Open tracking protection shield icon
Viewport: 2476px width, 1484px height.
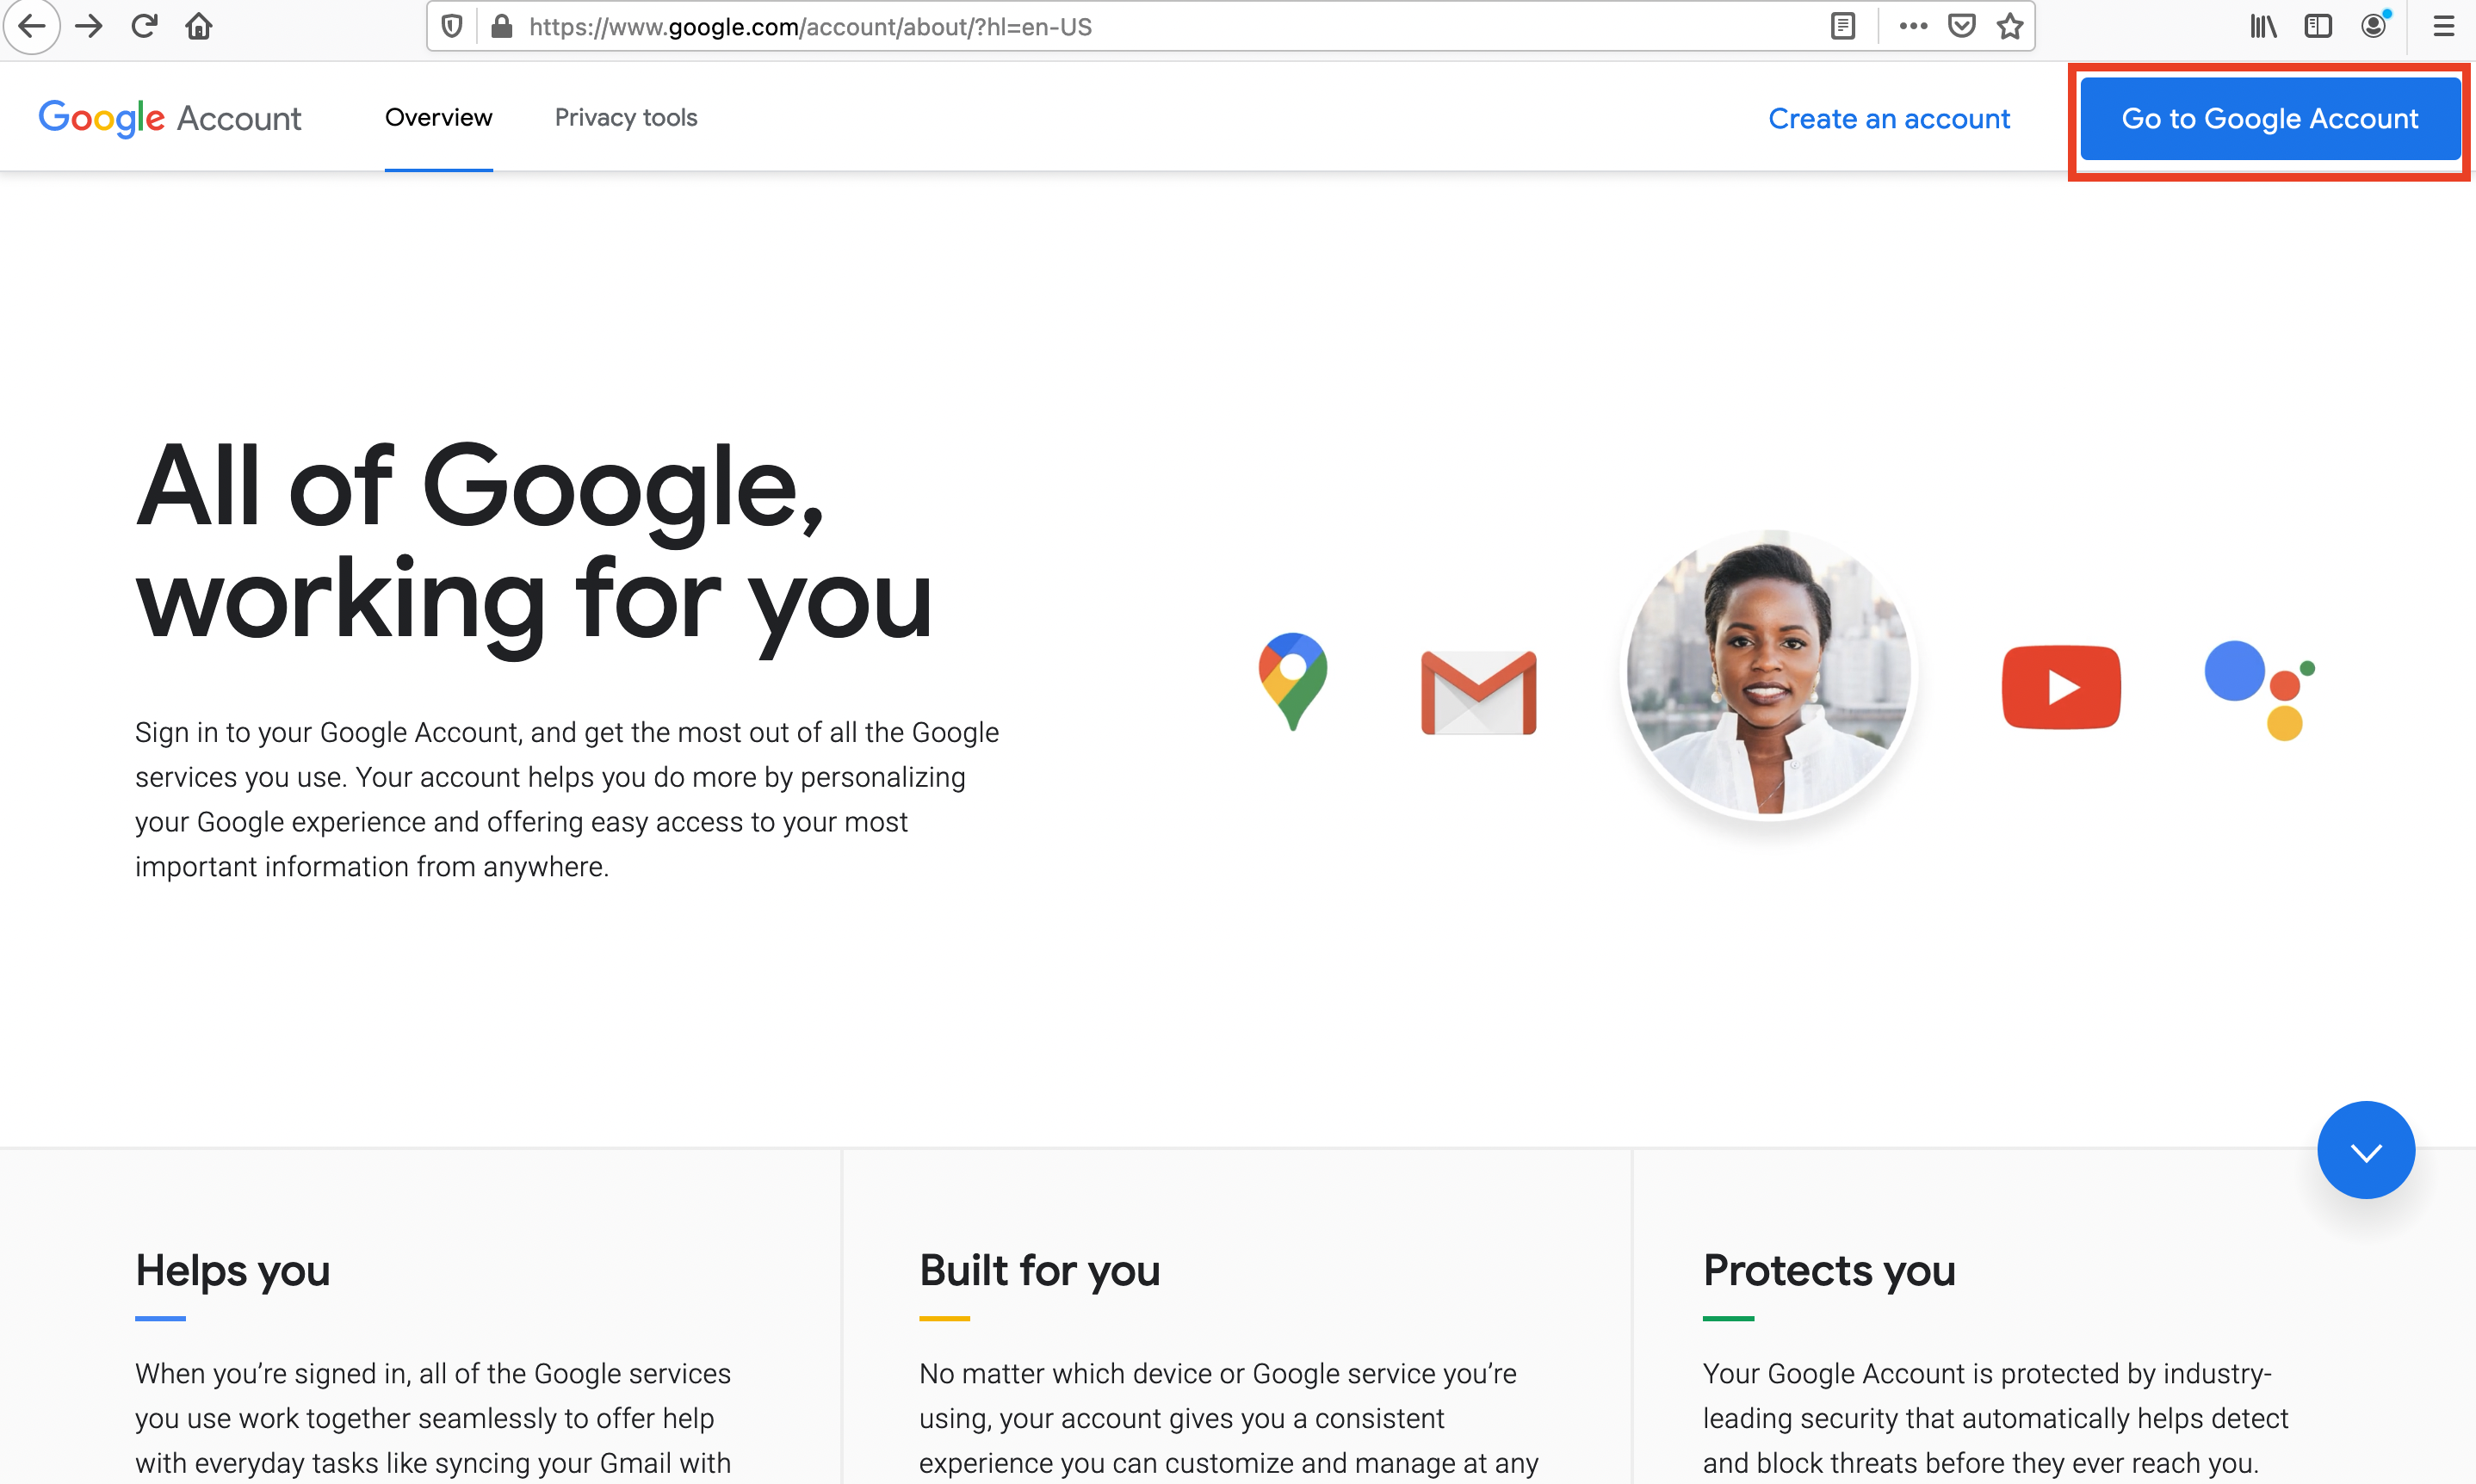(452, 27)
